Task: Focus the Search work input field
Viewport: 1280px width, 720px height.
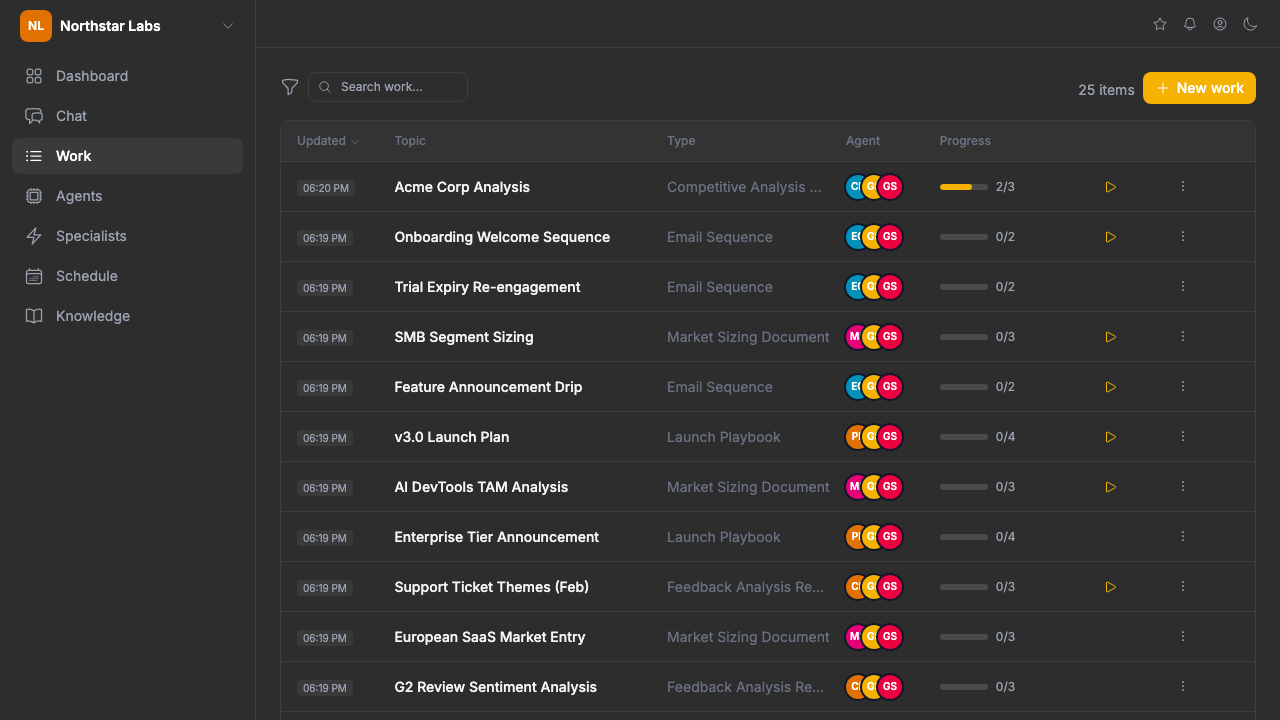Action: point(388,87)
